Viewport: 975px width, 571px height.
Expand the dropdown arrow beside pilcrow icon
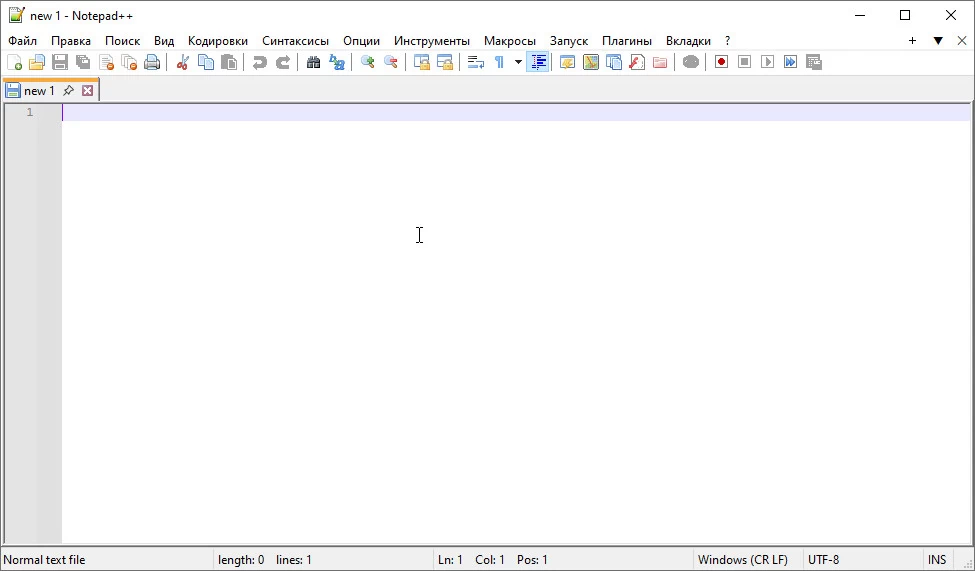coord(518,62)
